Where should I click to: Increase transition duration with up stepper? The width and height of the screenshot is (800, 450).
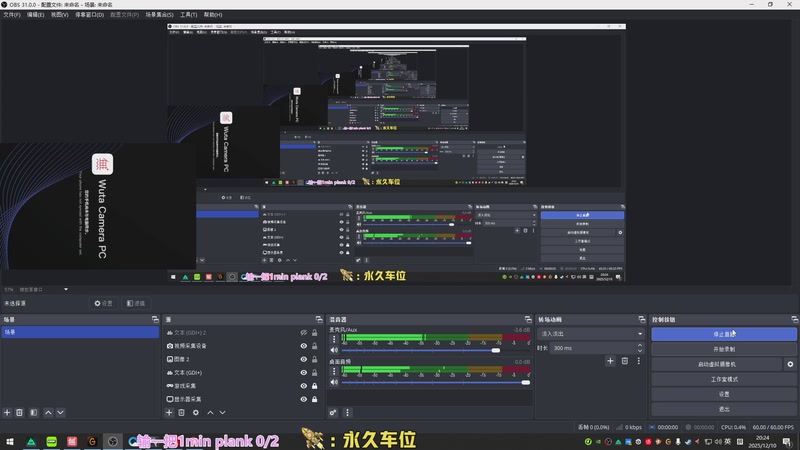(640, 345)
